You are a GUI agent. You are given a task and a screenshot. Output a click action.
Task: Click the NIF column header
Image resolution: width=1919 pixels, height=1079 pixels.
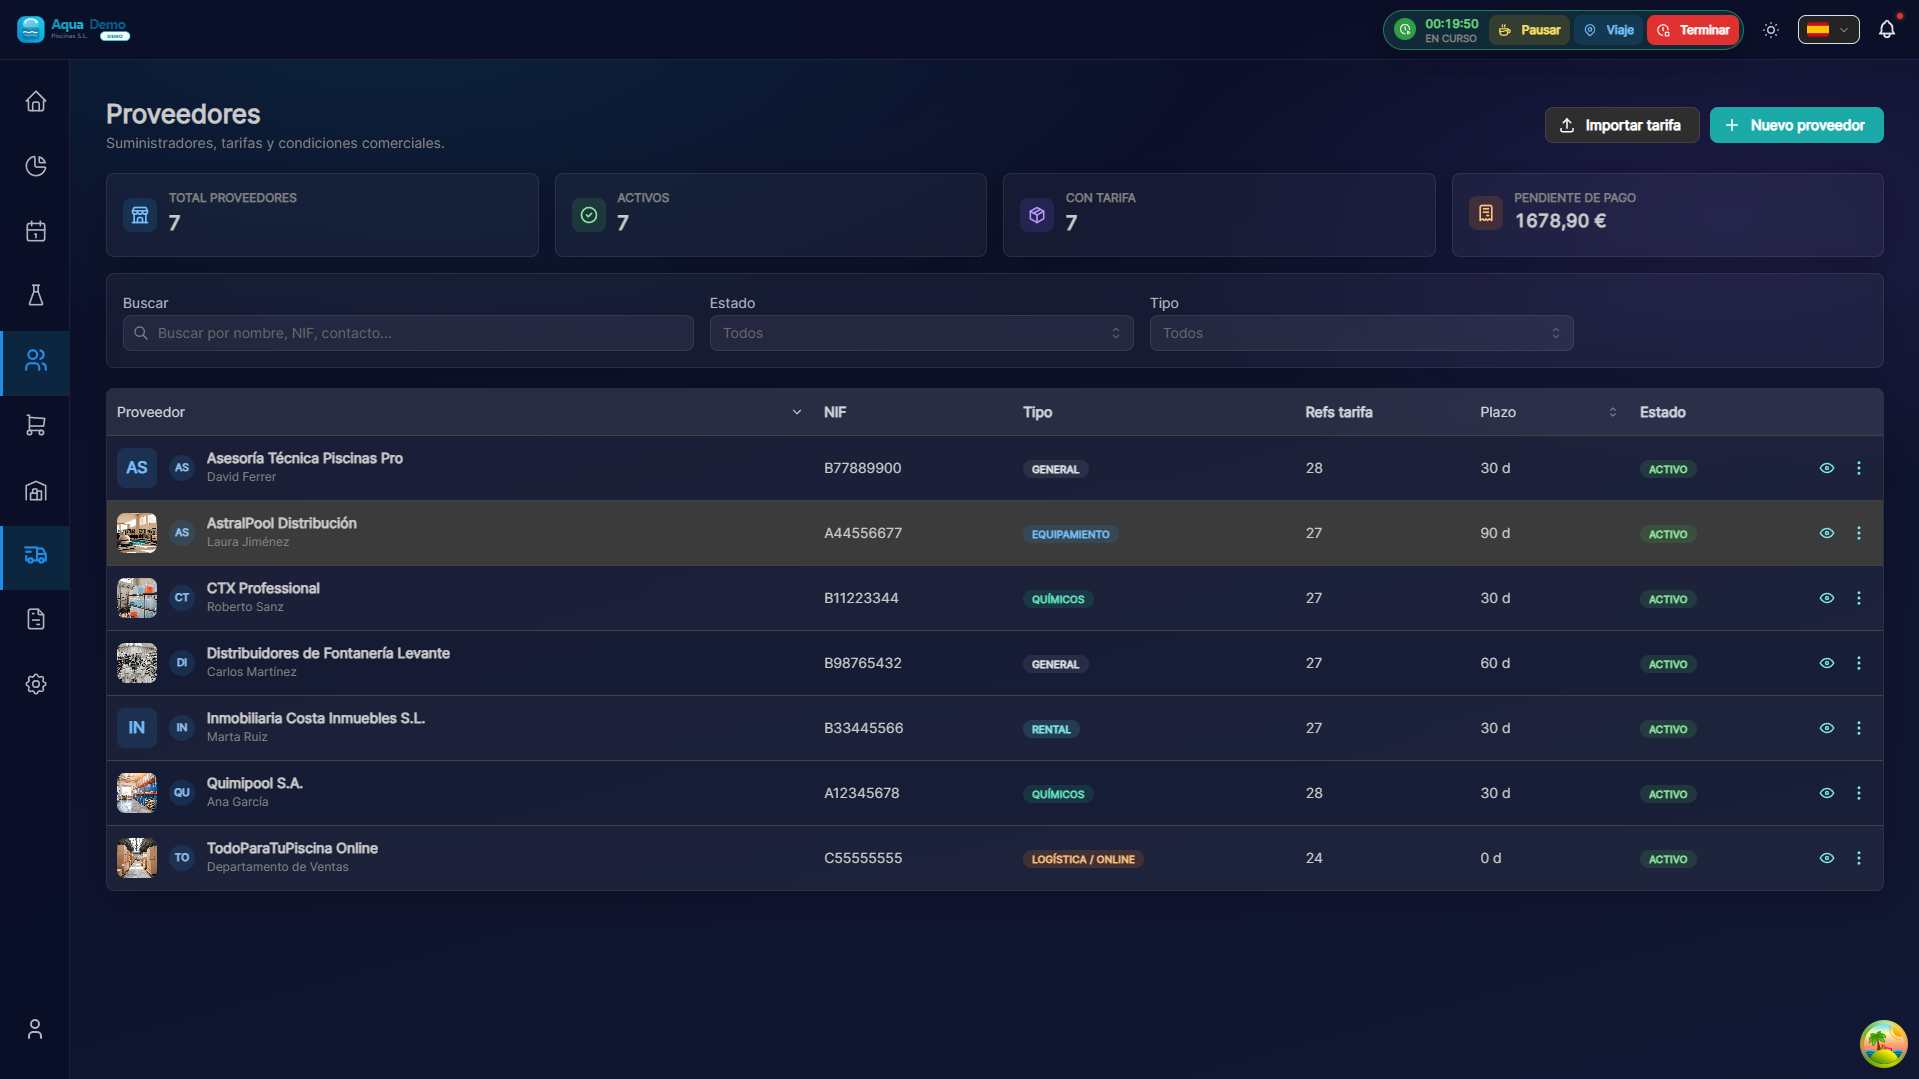(835, 412)
